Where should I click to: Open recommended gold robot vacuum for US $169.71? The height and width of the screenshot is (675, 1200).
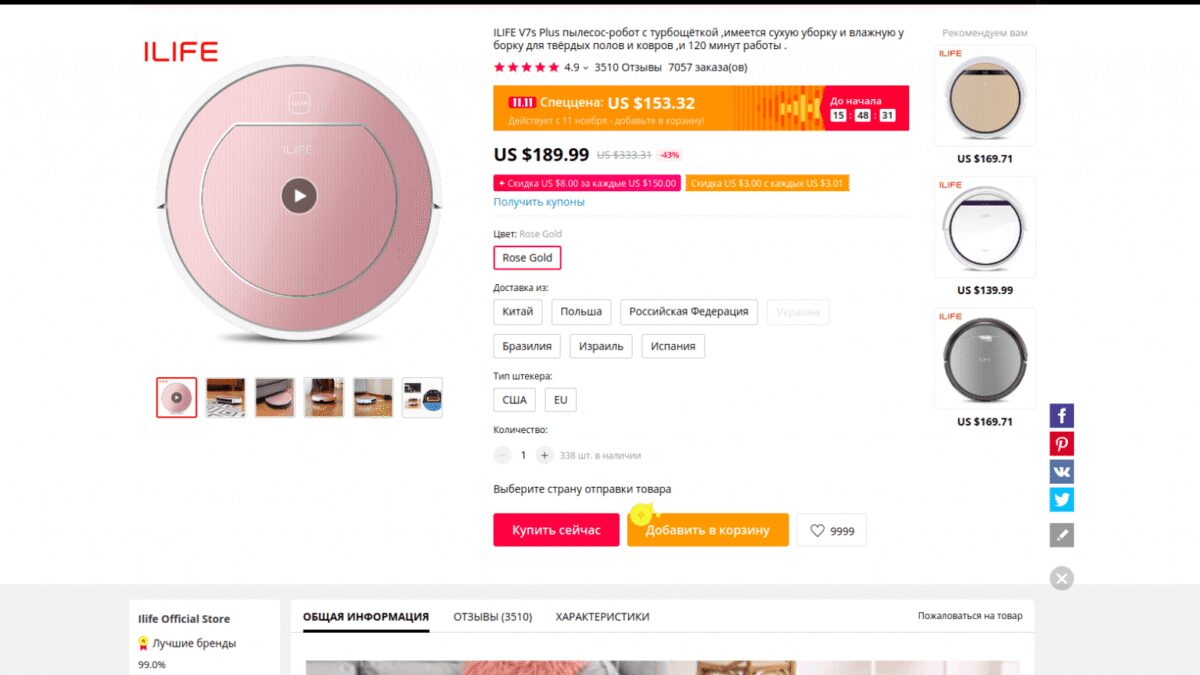984,96
